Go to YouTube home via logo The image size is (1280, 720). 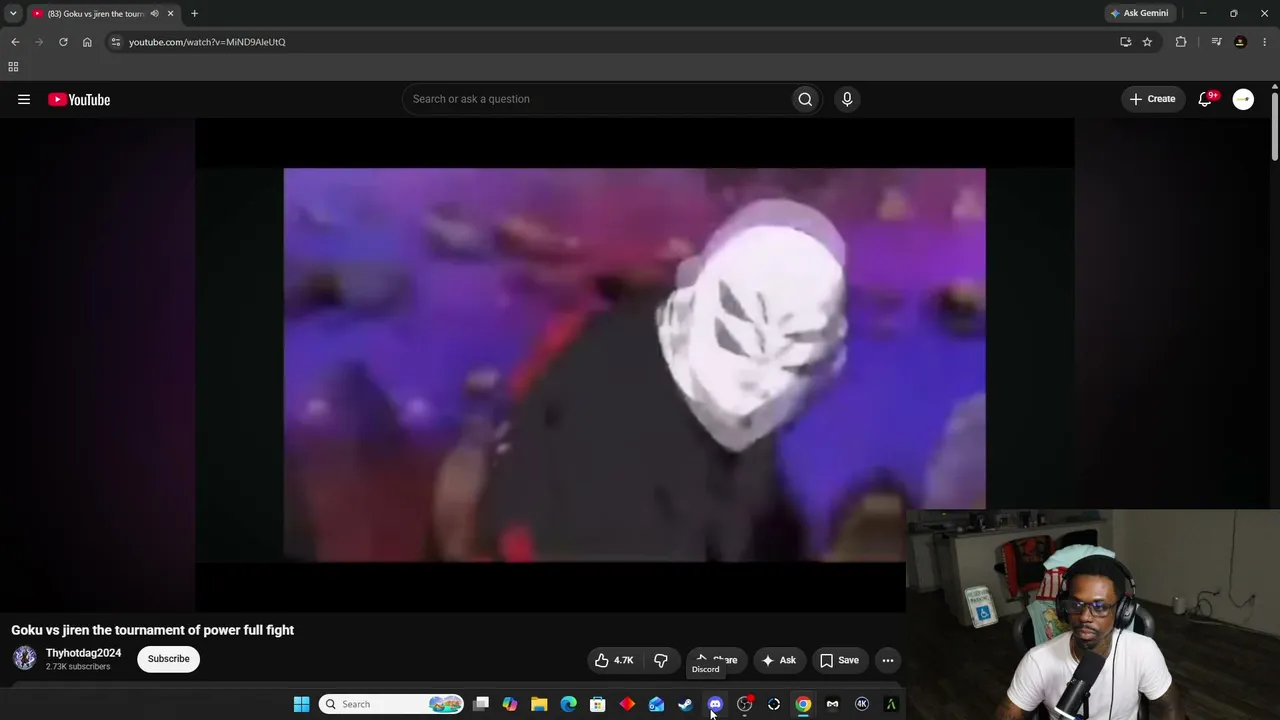tap(79, 99)
